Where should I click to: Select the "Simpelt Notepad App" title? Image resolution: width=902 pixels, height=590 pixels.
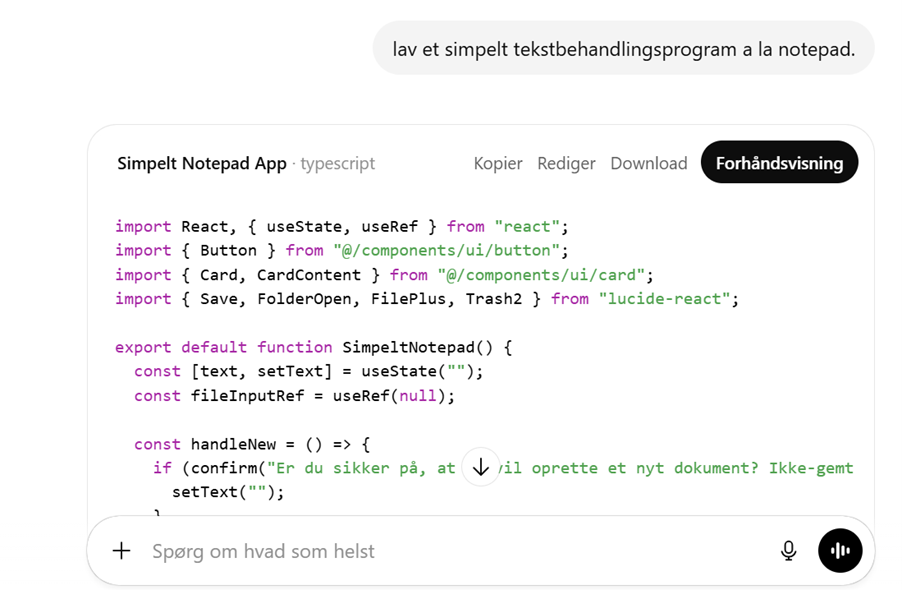[x=202, y=163]
